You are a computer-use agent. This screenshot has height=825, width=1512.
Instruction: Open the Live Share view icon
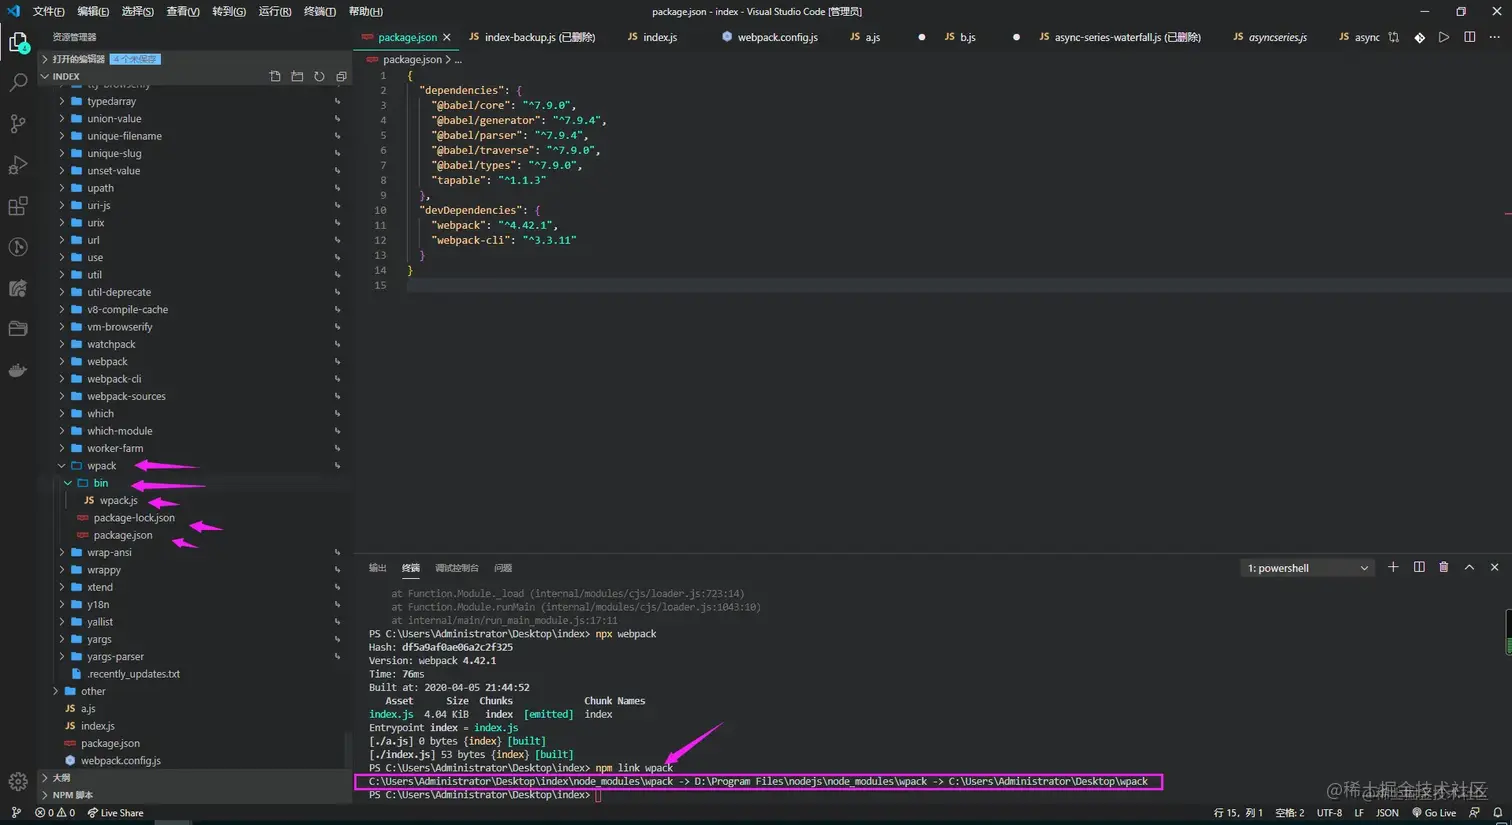[x=18, y=288]
